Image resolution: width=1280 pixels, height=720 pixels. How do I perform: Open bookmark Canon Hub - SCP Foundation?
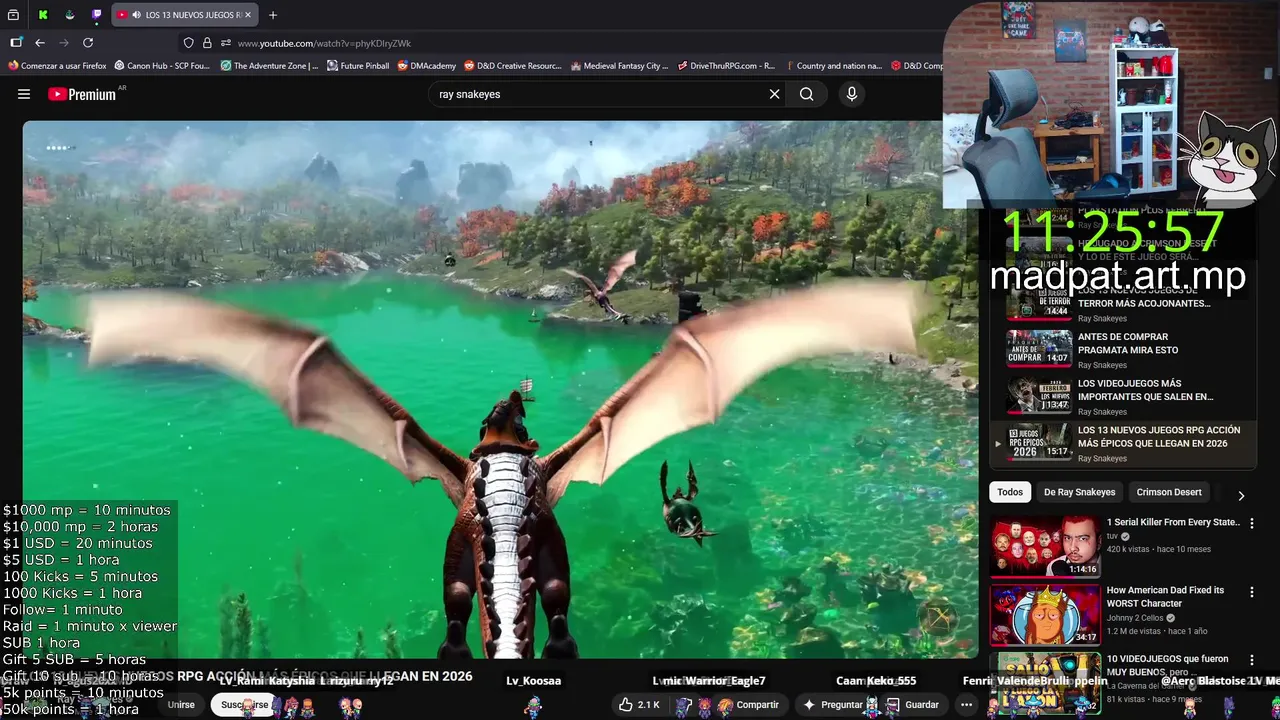click(162, 66)
